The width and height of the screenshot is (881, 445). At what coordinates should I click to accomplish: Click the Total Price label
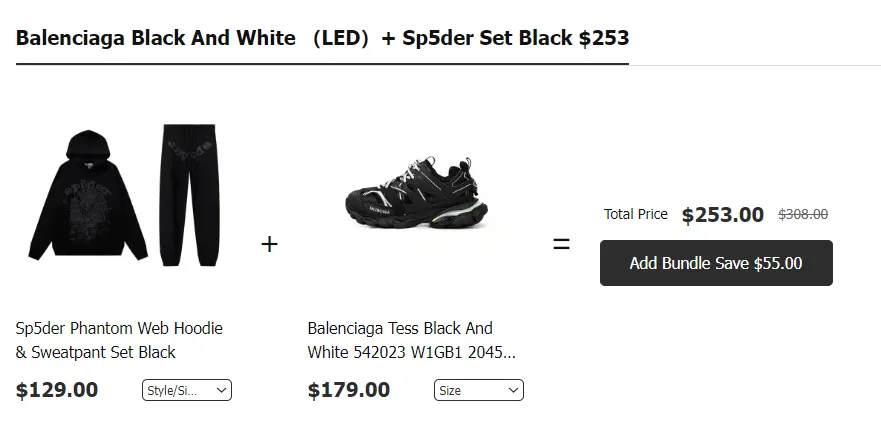[x=635, y=214]
